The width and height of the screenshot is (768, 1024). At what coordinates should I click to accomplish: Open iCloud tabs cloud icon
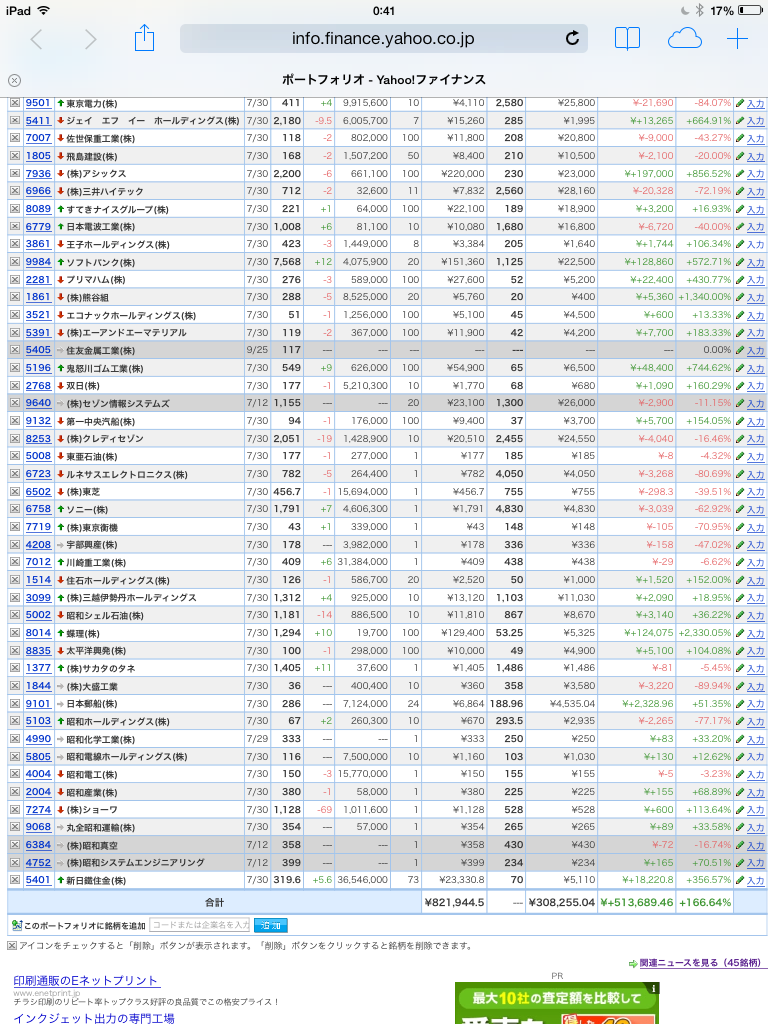(x=684, y=39)
